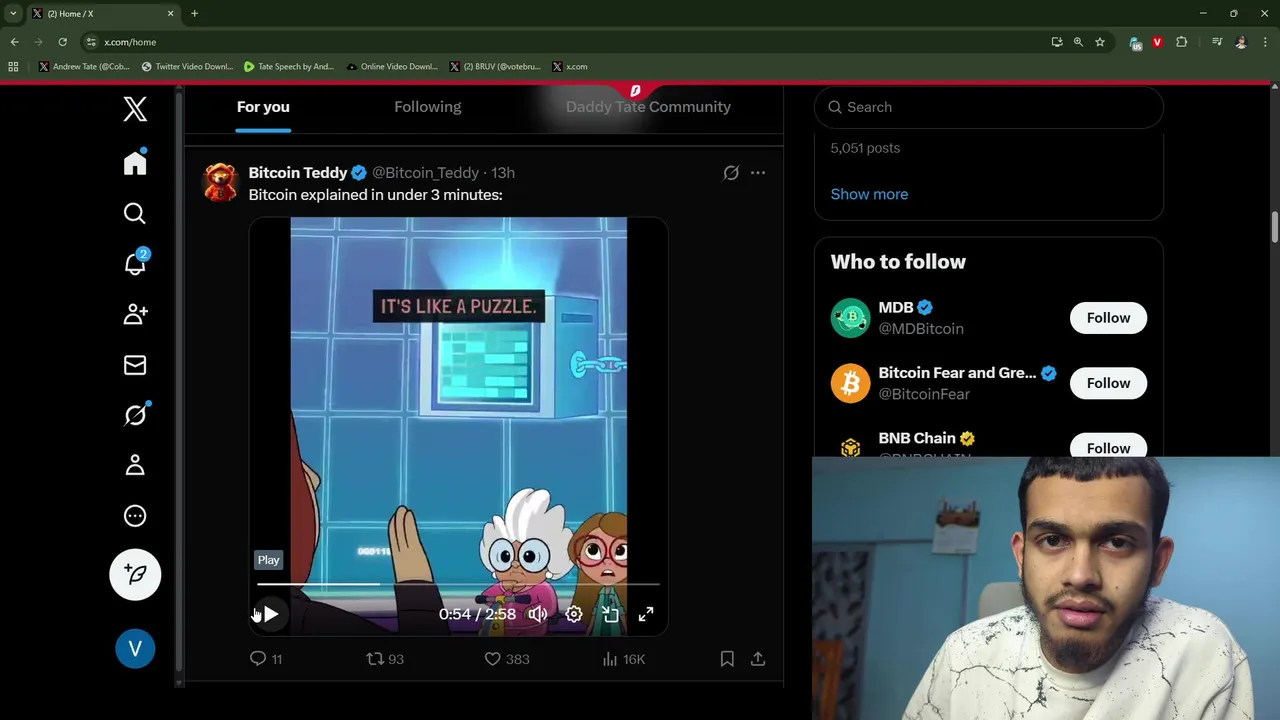
Task: Seek on the video progress bar
Action: (458, 584)
